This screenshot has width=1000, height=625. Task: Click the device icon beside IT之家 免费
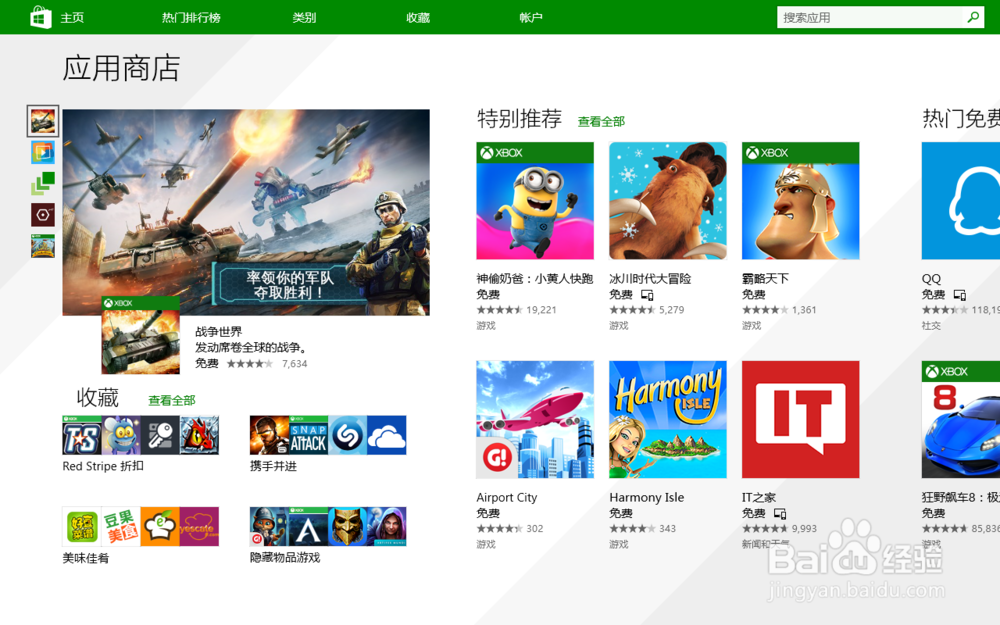[779, 513]
